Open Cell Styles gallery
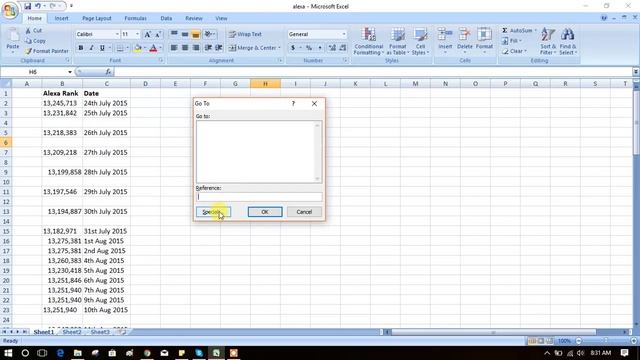Viewport: 640px width, 360px height. 420,41
